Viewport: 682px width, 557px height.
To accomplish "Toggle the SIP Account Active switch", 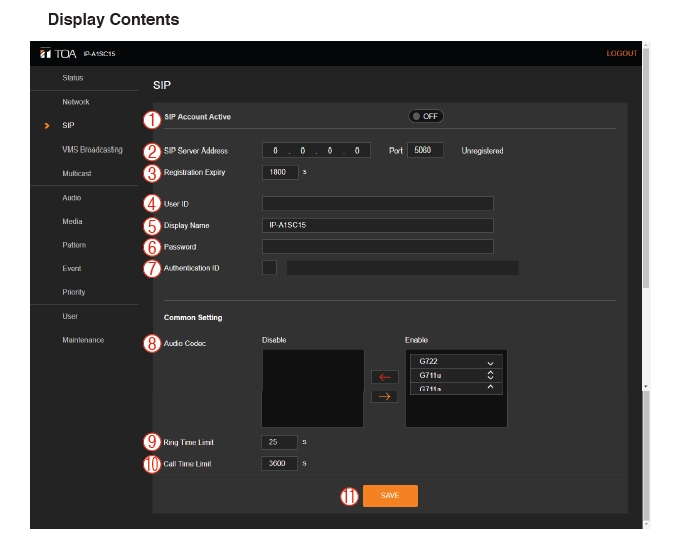I will click(x=425, y=116).
